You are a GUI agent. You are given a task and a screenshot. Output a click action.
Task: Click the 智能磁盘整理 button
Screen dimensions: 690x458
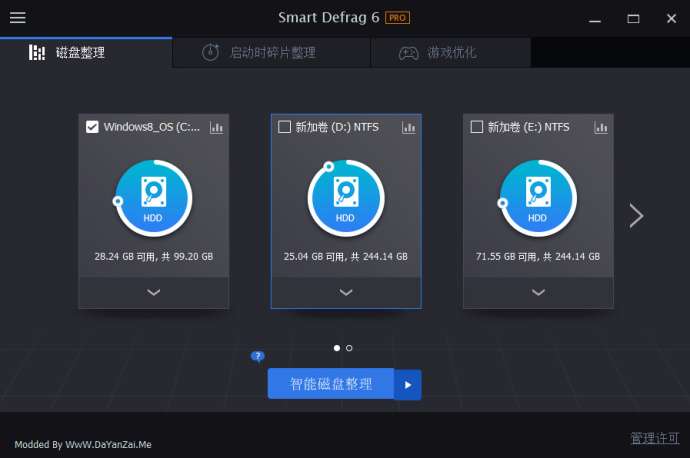(331, 384)
